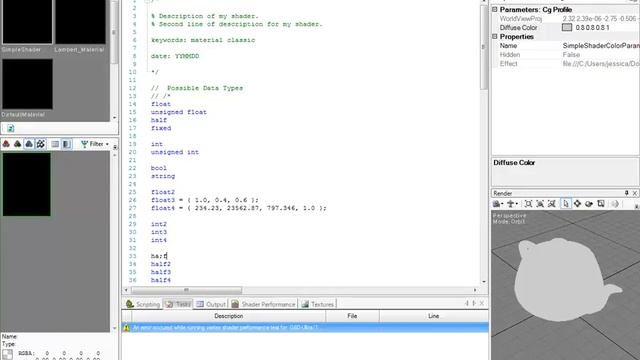Select the scale tool in Render toolbar
This screenshot has height=360, width=640.
[601, 204]
